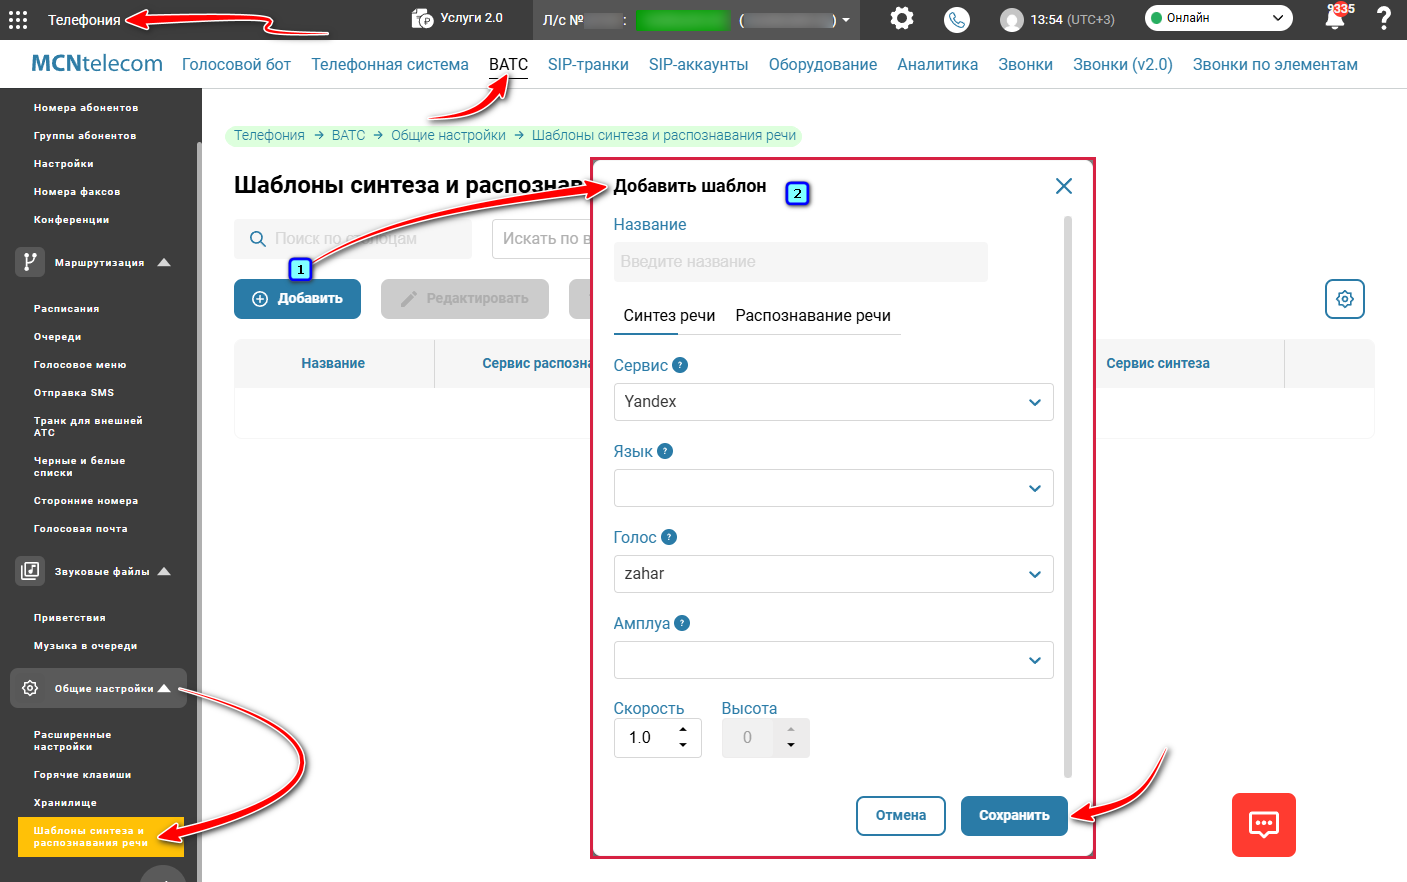Click the Поиск по столбцам search field
Viewport: 1407px width, 882px height.
[x=353, y=239]
